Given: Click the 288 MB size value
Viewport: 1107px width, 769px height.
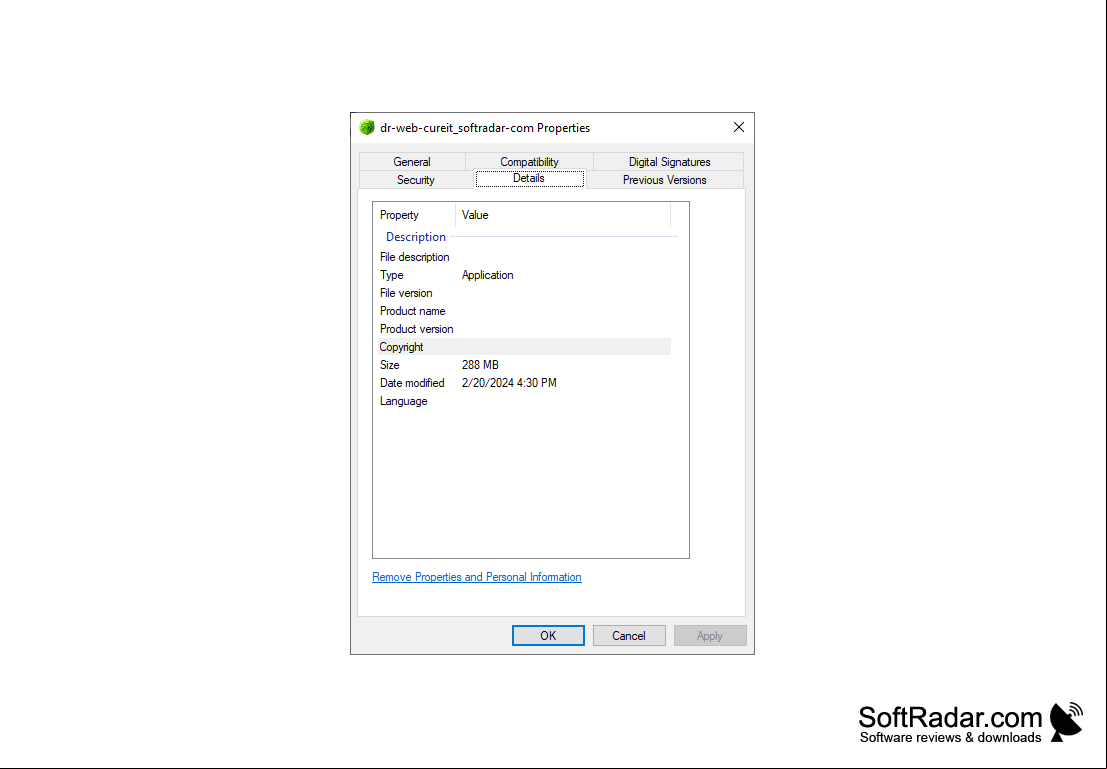Looking at the screenshot, I should point(480,365).
